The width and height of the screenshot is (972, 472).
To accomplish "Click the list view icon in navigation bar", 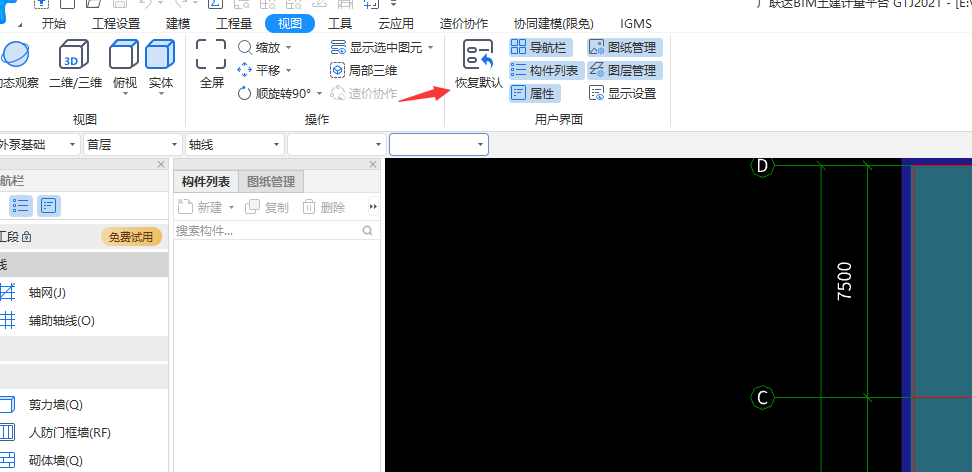I will click(x=21, y=205).
